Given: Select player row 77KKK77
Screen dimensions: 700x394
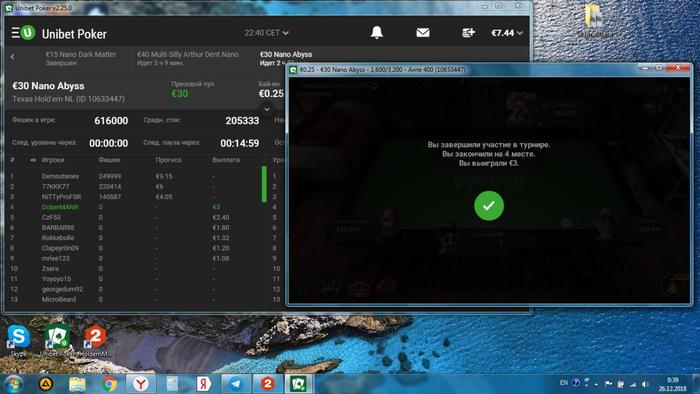Looking at the screenshot, I should point(134,187).
